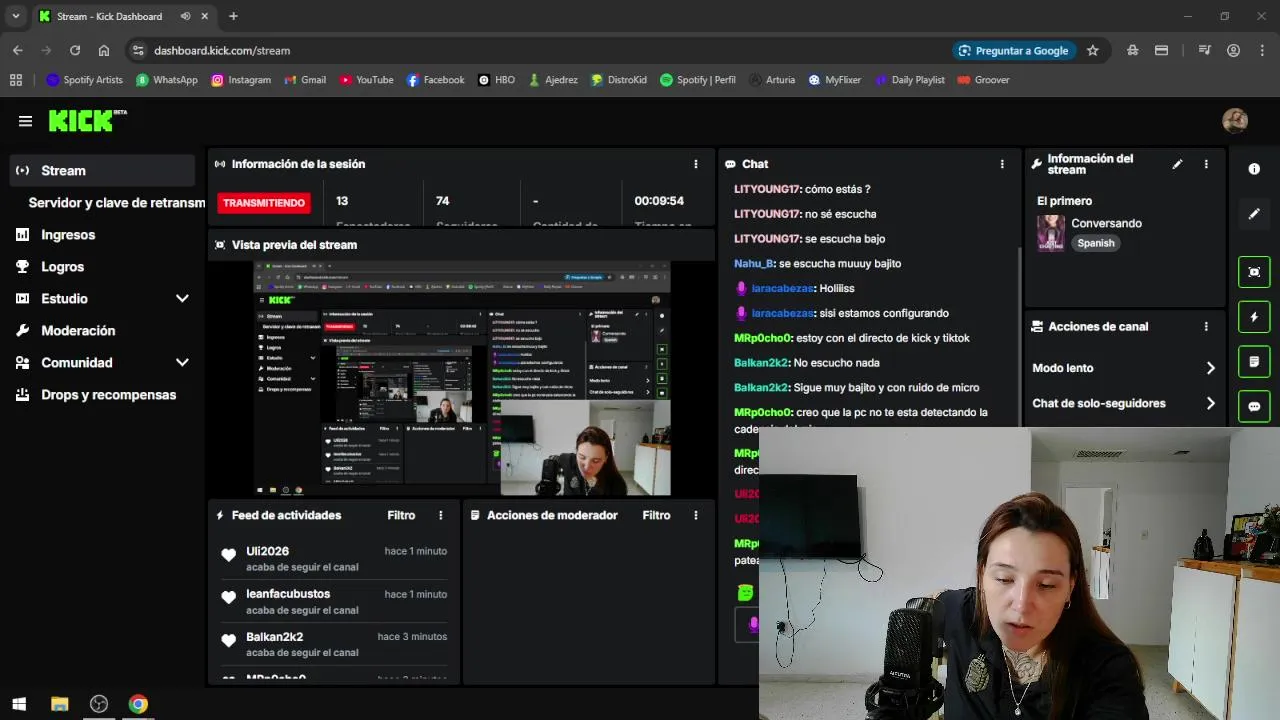Open a new Chrome tab
Screen dimensions: 1280x720
click(x=233, y=16)
